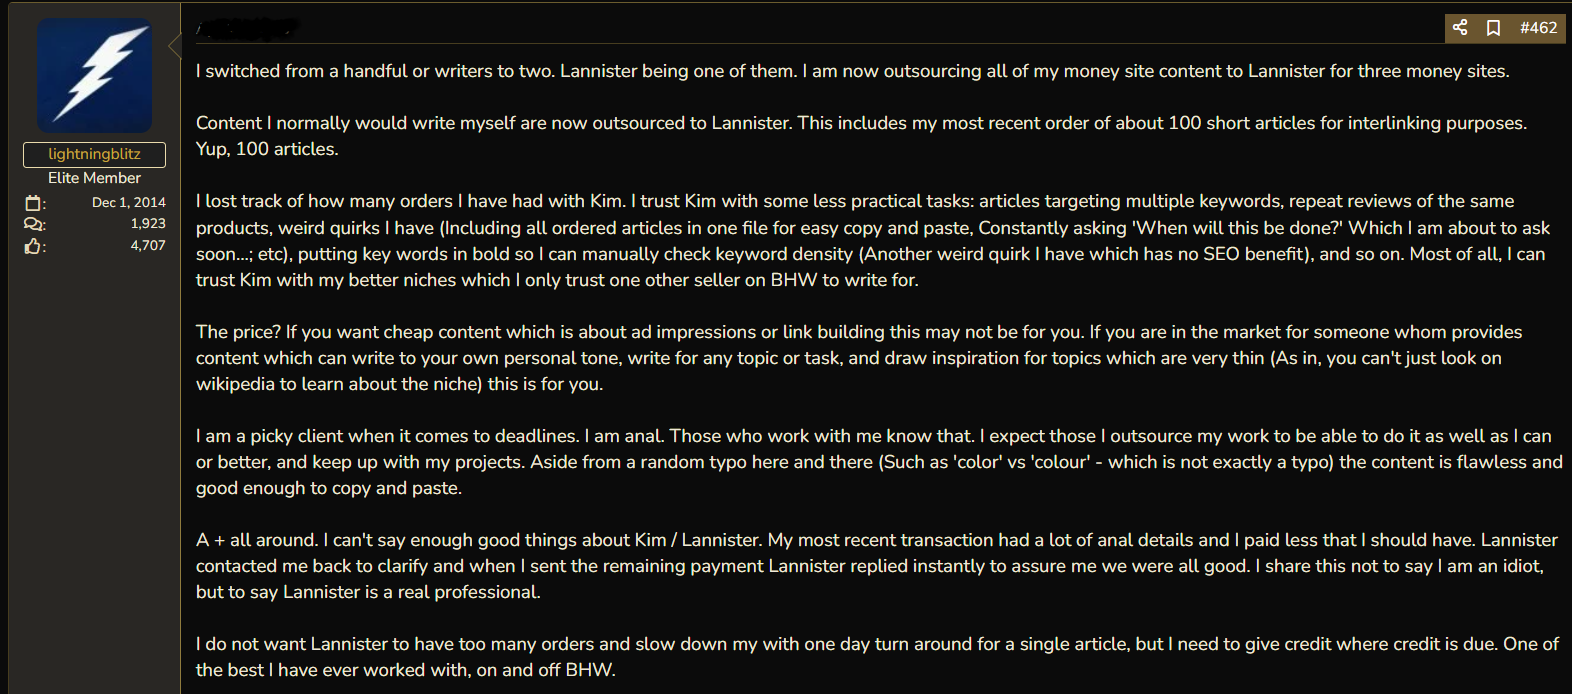Click the paragraph starting 'A + all around'
The image size is (1572, 694).
coord(877,566)
